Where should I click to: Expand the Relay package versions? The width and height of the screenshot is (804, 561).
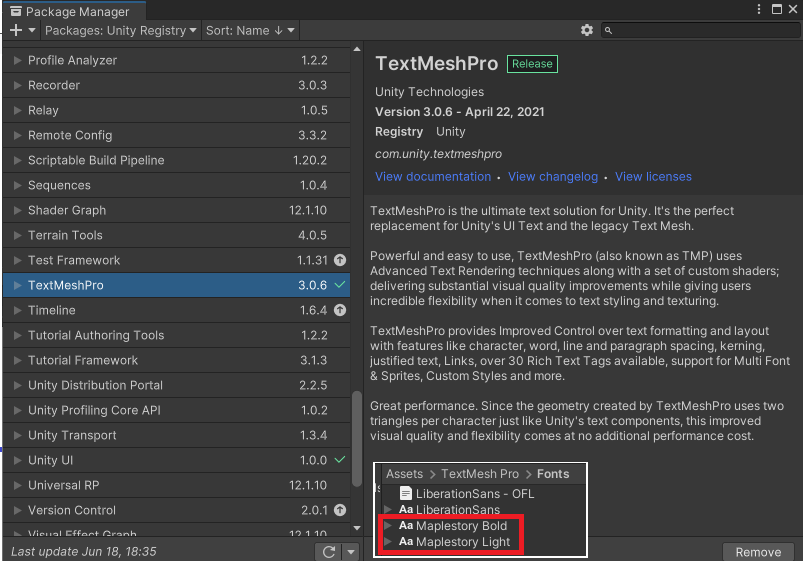click(x=17, y=110)
